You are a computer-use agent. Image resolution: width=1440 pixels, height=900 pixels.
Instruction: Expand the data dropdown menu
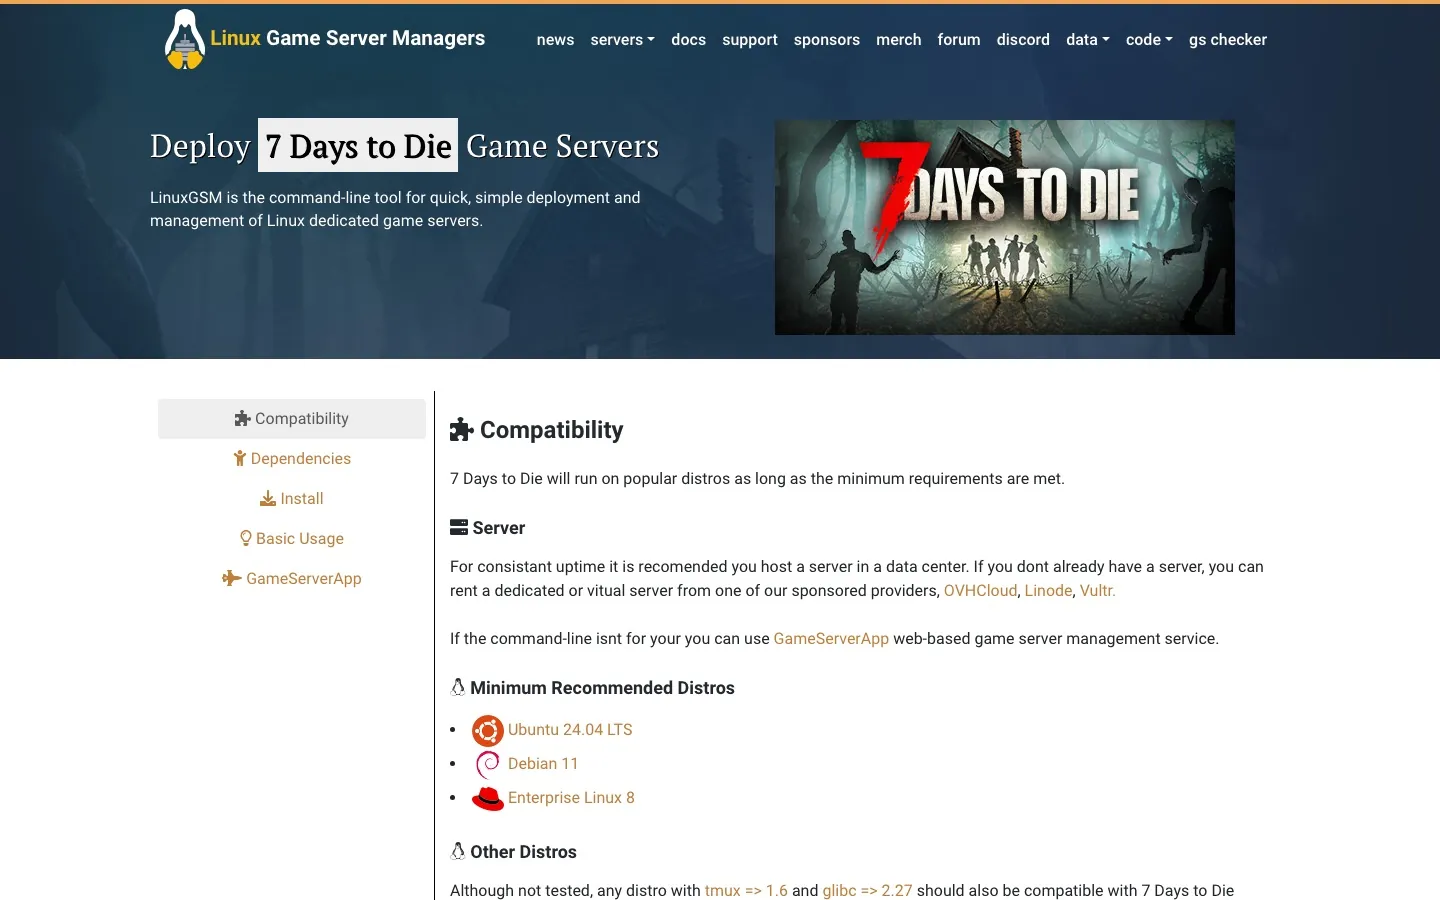[1088, 40]
